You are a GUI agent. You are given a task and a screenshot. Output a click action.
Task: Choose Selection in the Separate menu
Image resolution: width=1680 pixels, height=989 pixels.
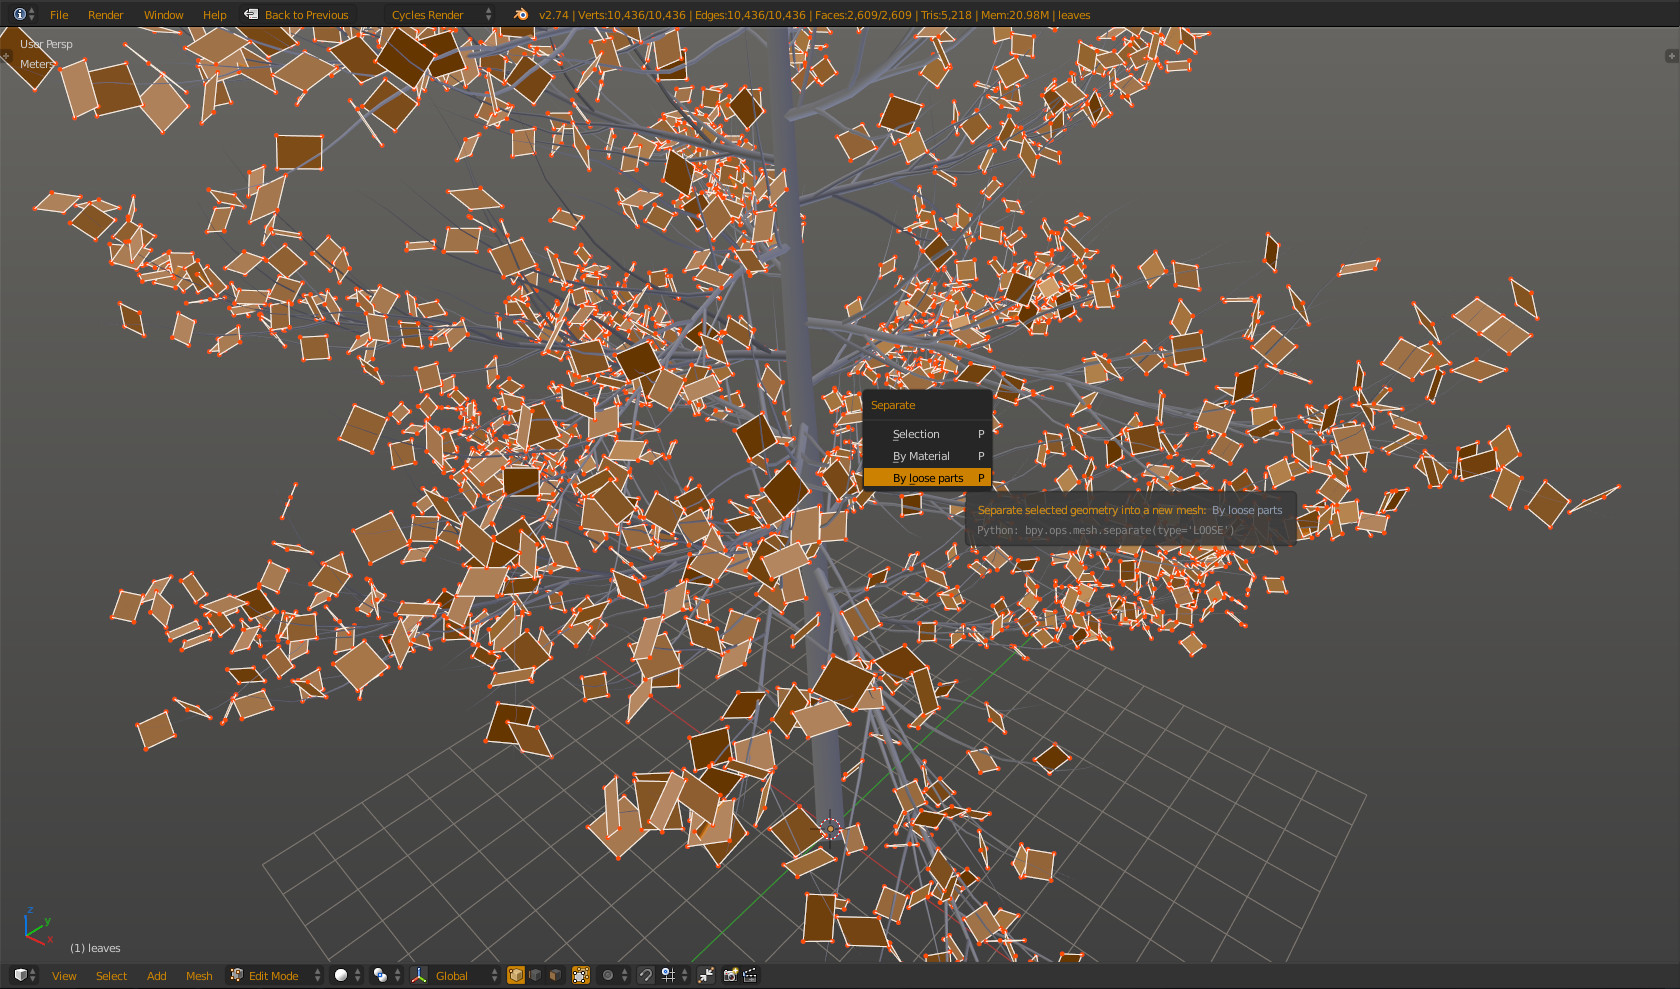927,434
